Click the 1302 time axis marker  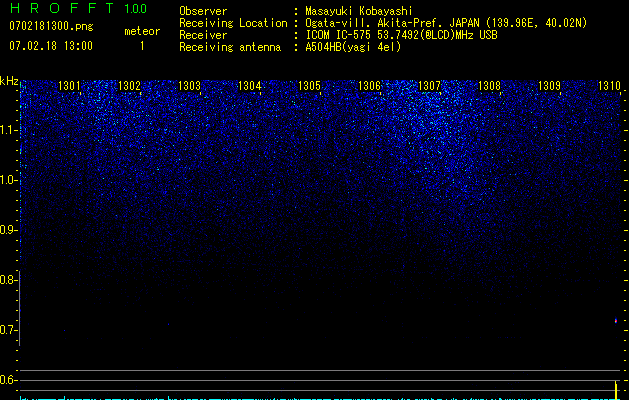[129, 86]
